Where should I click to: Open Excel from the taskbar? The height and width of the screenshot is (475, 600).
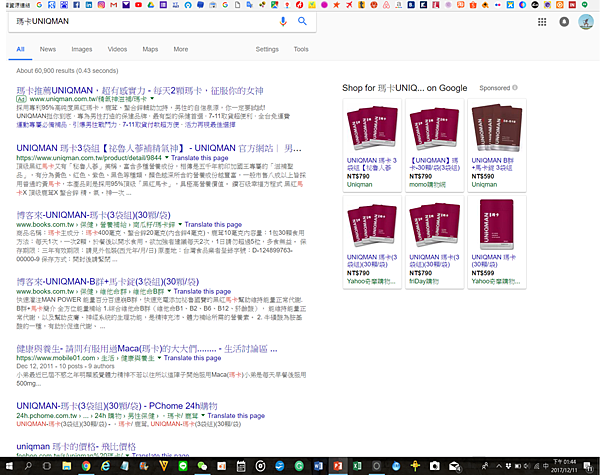(357, 466)
